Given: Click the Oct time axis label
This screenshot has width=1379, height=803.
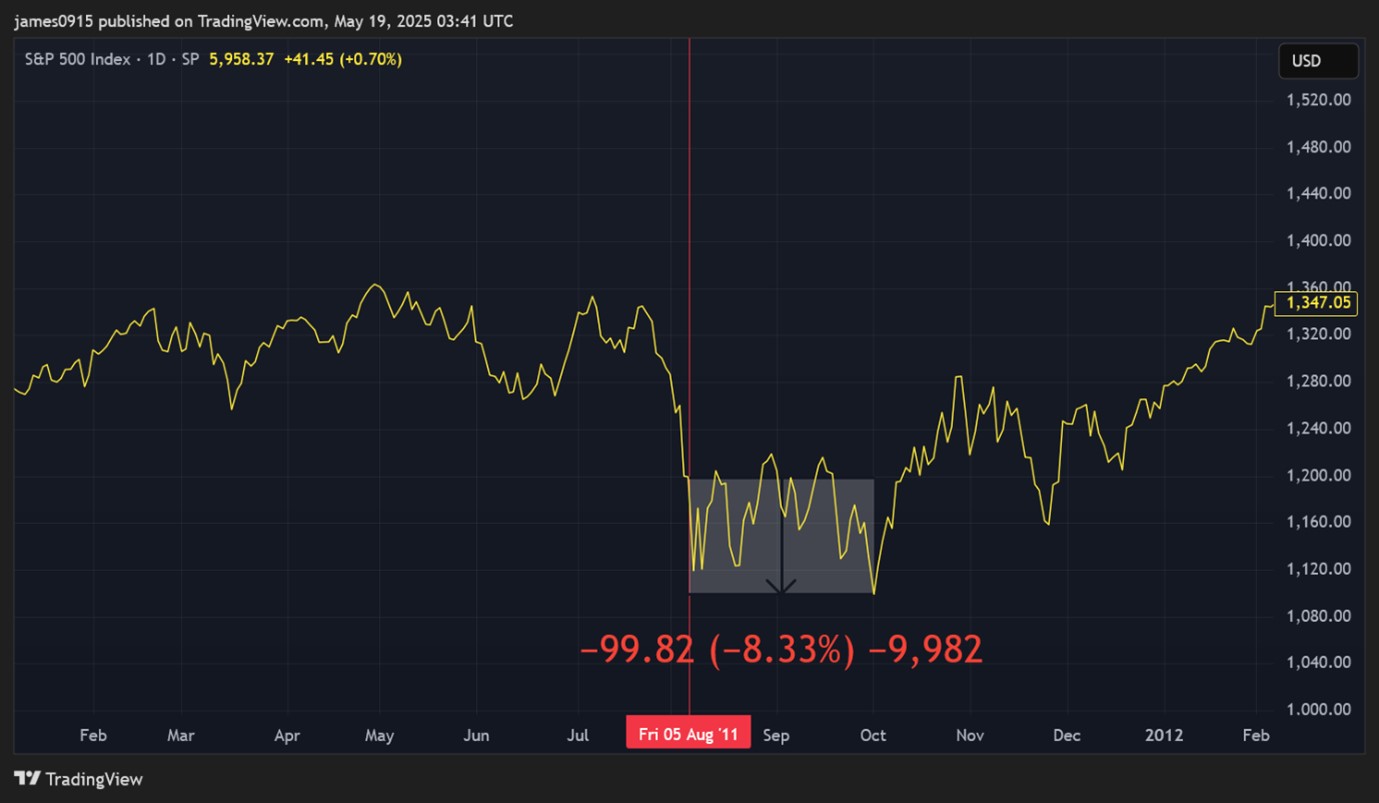Looking at the screenshot, I should (873, 735).
